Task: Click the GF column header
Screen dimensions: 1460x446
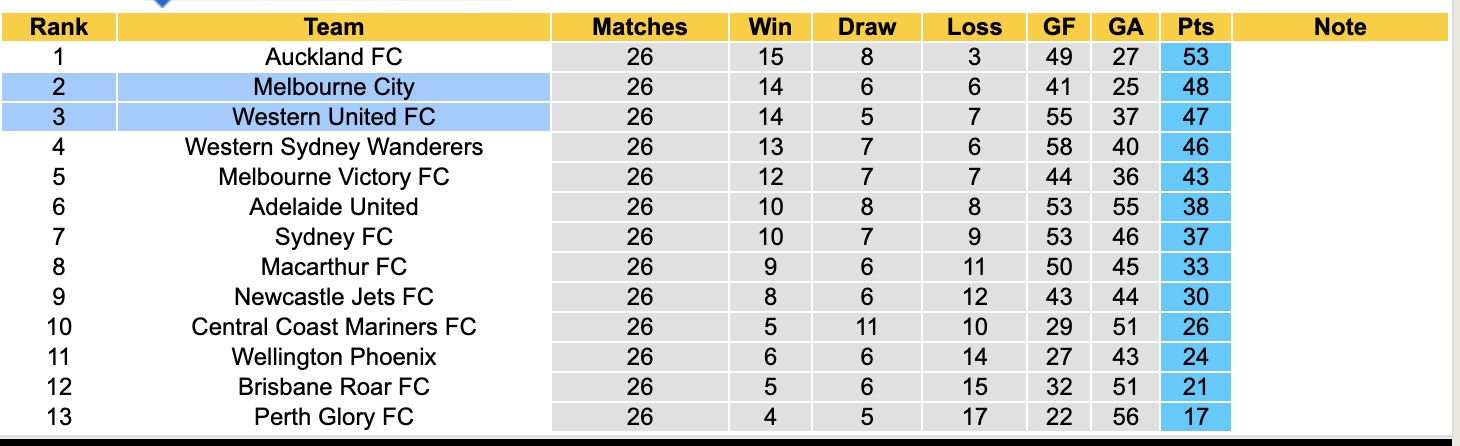Action: pyautogui.click(x=1058, y=27)
